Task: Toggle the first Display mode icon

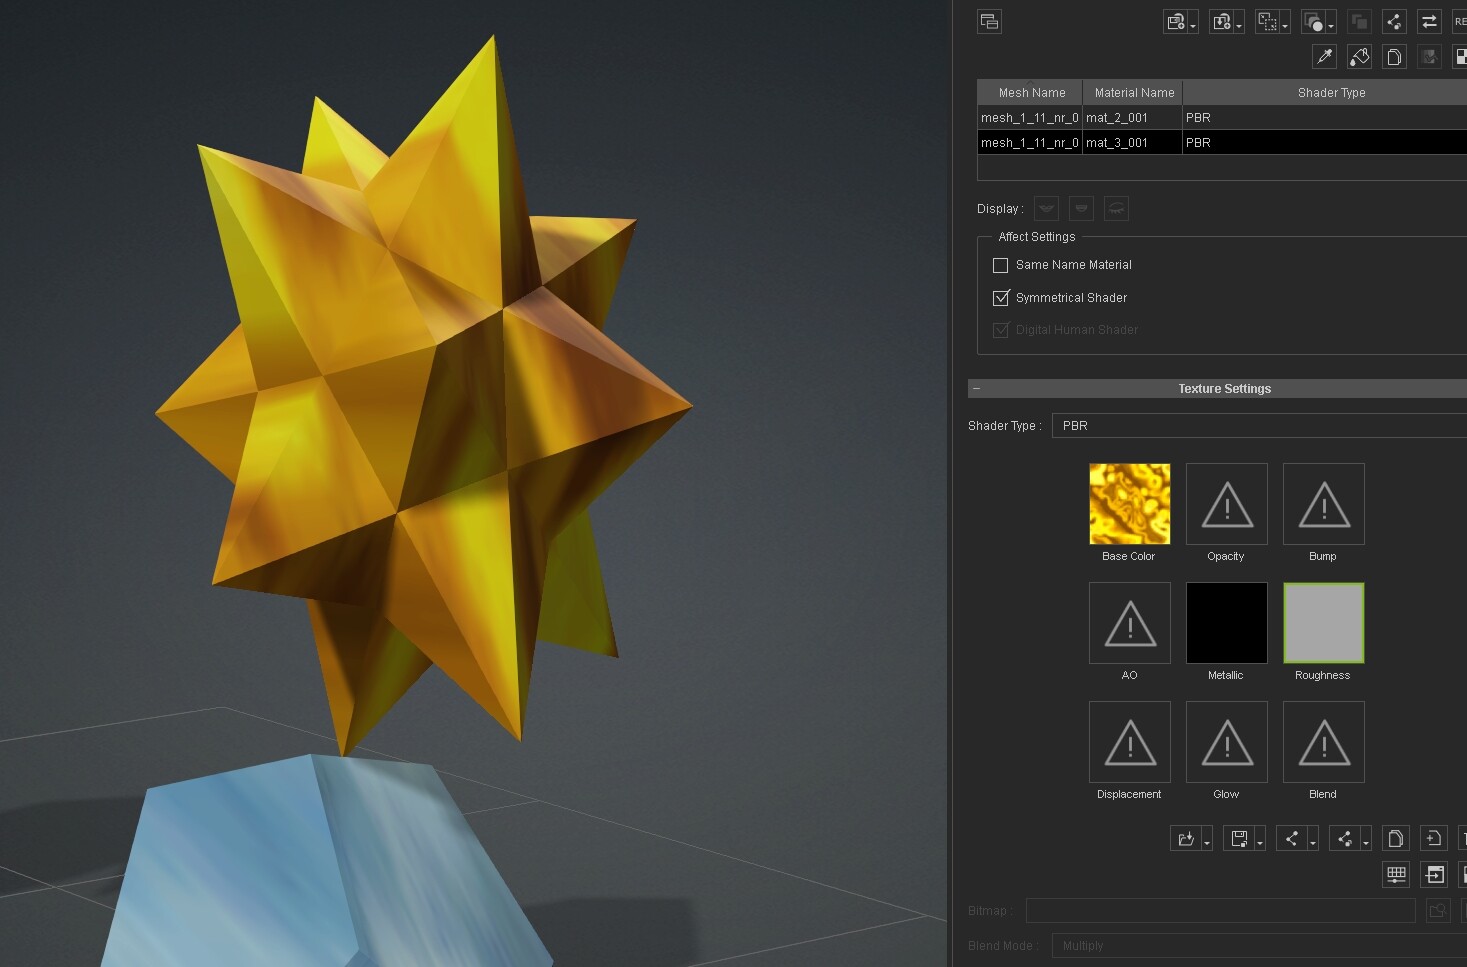Action: (1046, 208)
